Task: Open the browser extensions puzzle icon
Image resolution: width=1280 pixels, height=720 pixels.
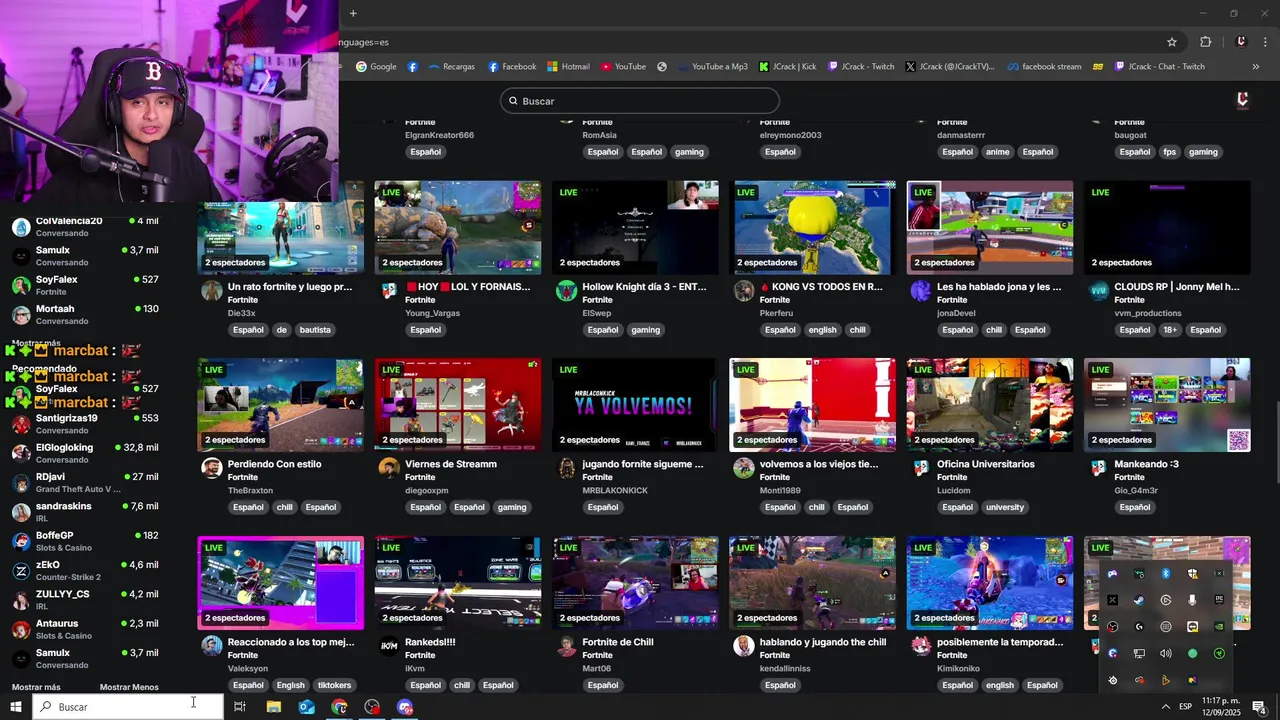Action: pos(1205,42)
